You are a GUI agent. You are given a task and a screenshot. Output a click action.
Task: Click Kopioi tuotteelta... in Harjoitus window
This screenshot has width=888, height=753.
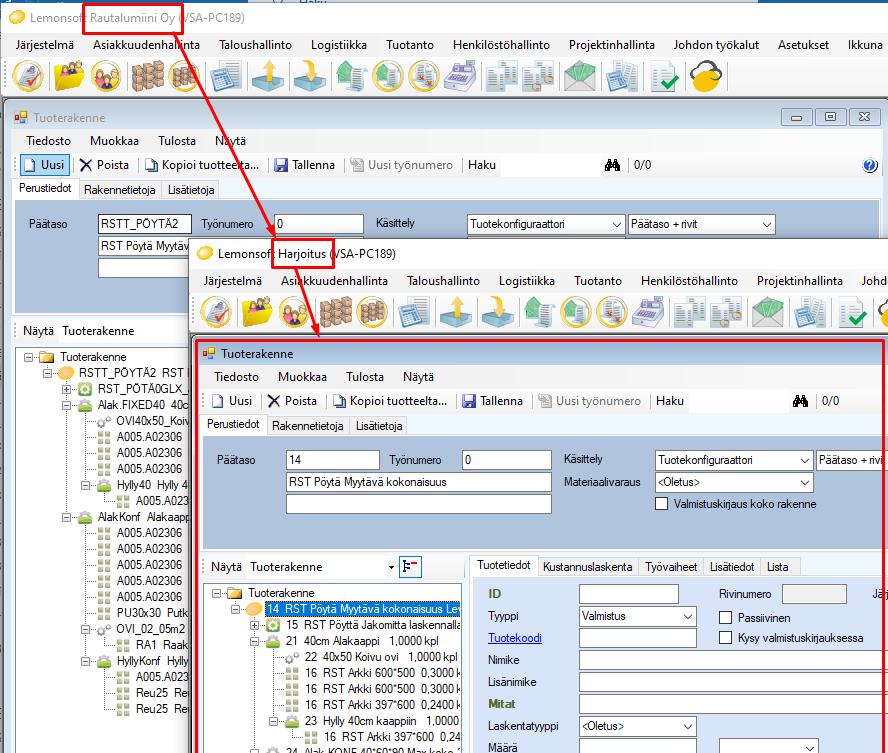tap(390, 401)
